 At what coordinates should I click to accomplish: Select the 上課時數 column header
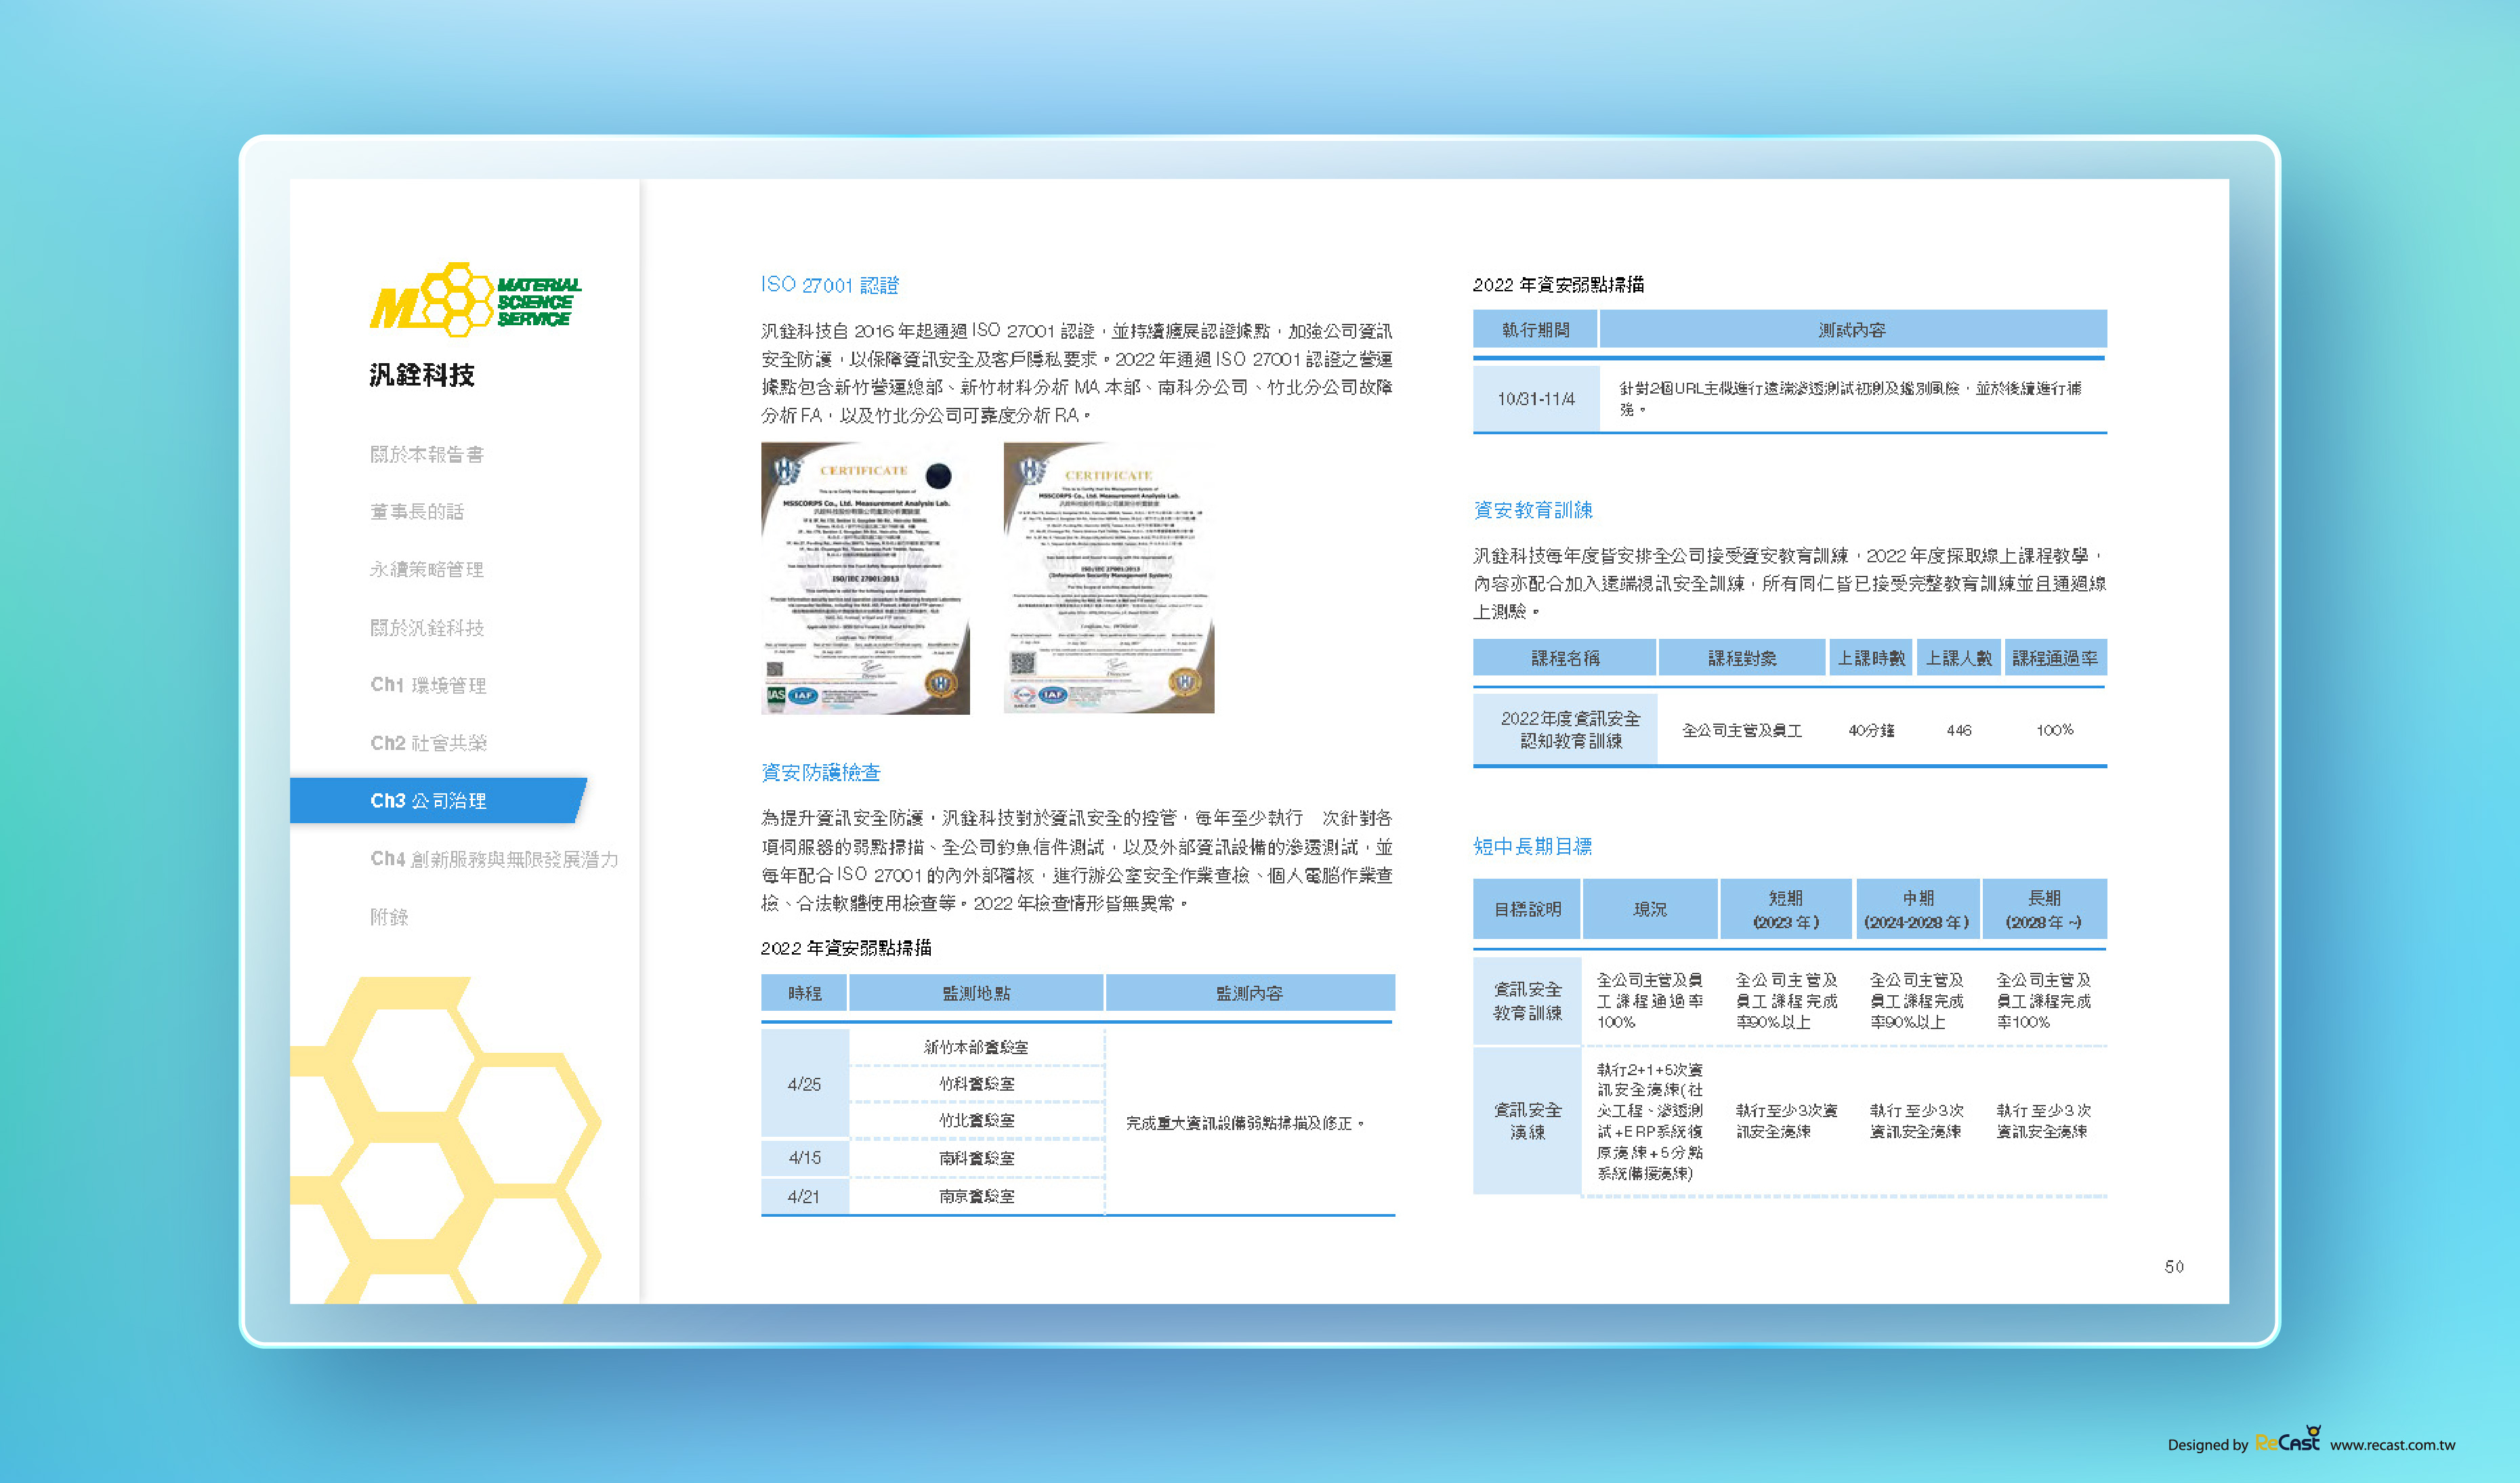[1871, 658]
